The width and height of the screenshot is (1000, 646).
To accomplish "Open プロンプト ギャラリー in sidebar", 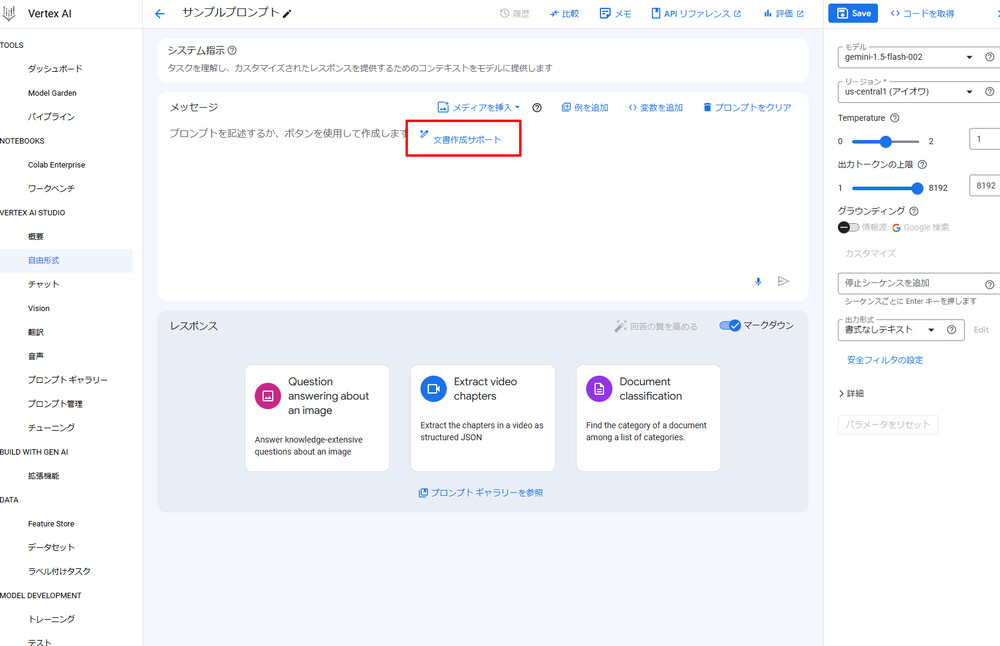I will coord(67,380).
